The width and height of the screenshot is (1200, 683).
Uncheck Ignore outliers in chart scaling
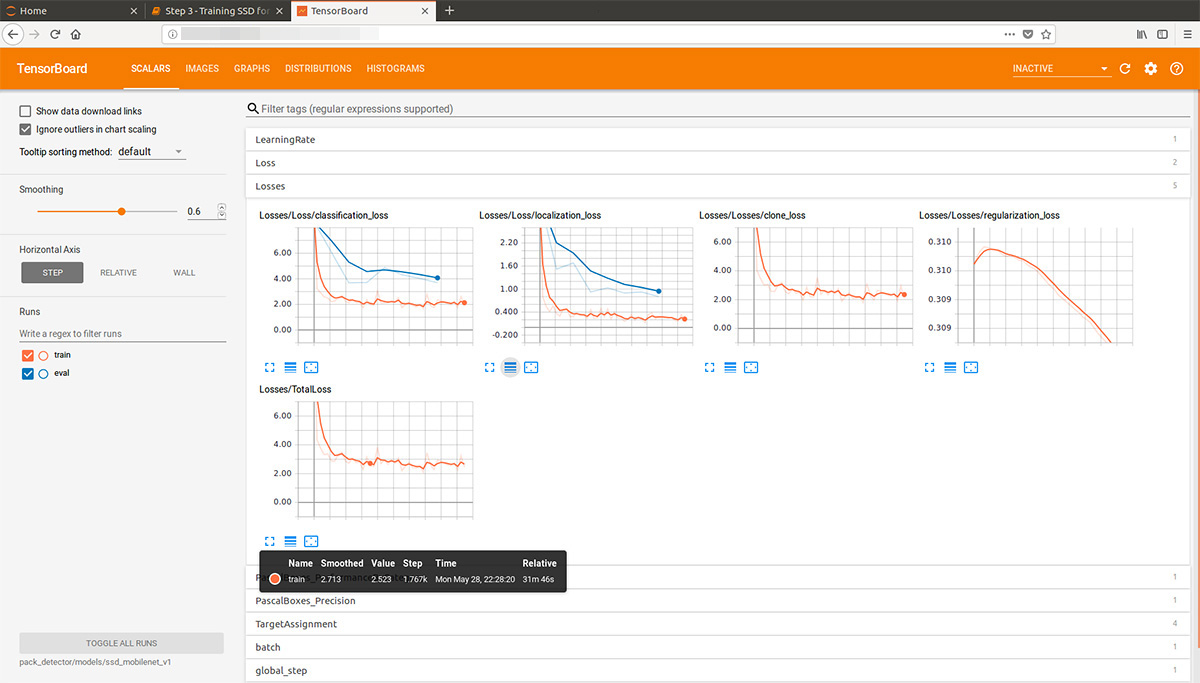pos(25,129)
